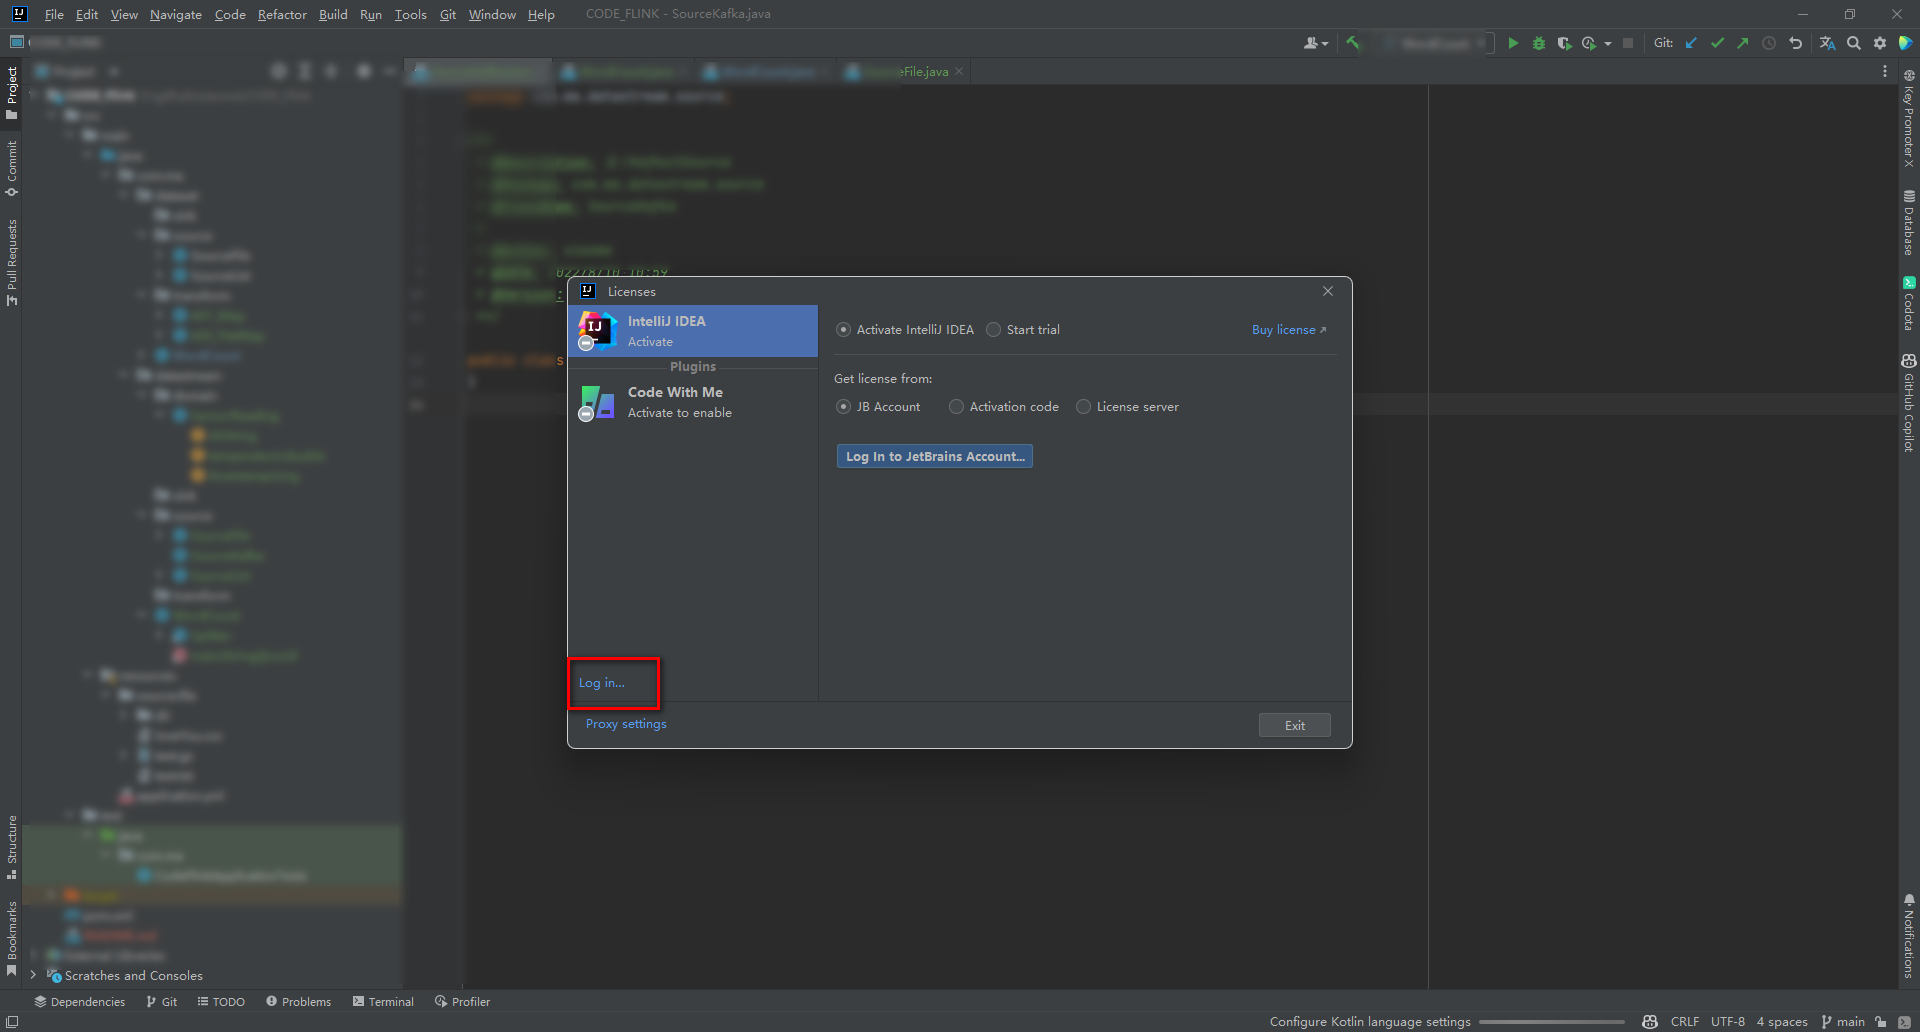Open the Profiler tool window tab

(462, 1002)
